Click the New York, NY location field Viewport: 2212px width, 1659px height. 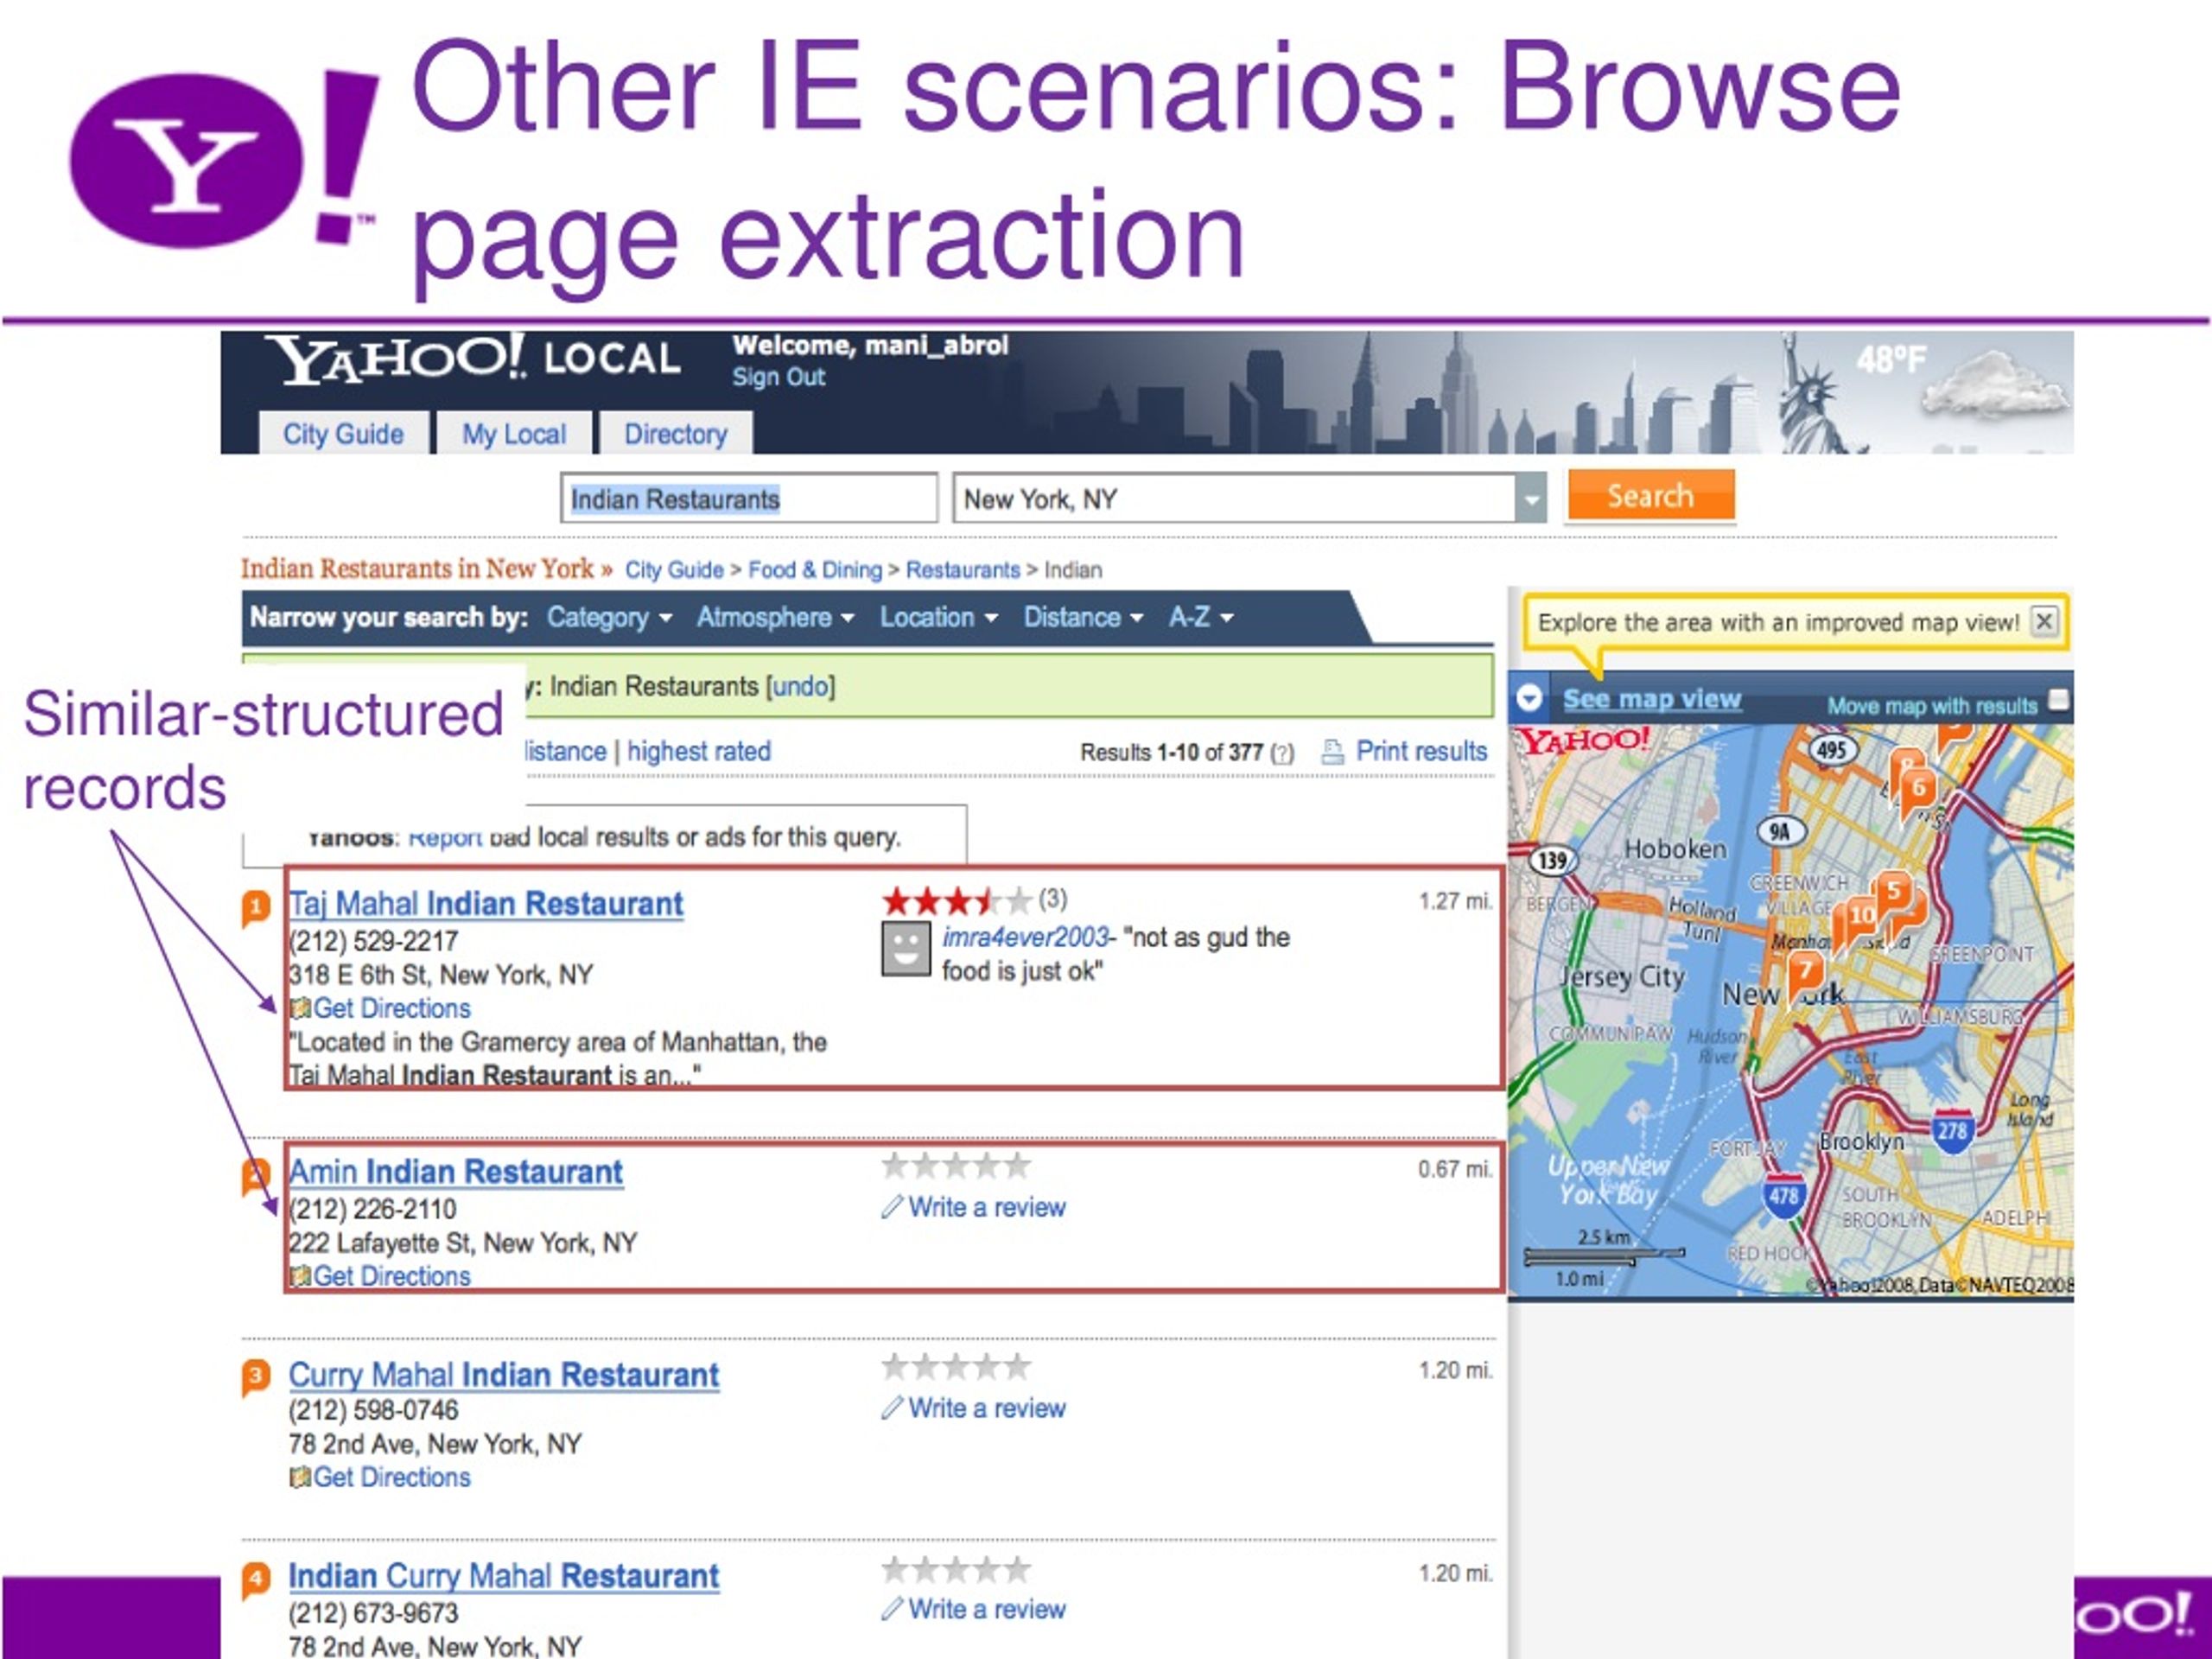coord(1234,498)
